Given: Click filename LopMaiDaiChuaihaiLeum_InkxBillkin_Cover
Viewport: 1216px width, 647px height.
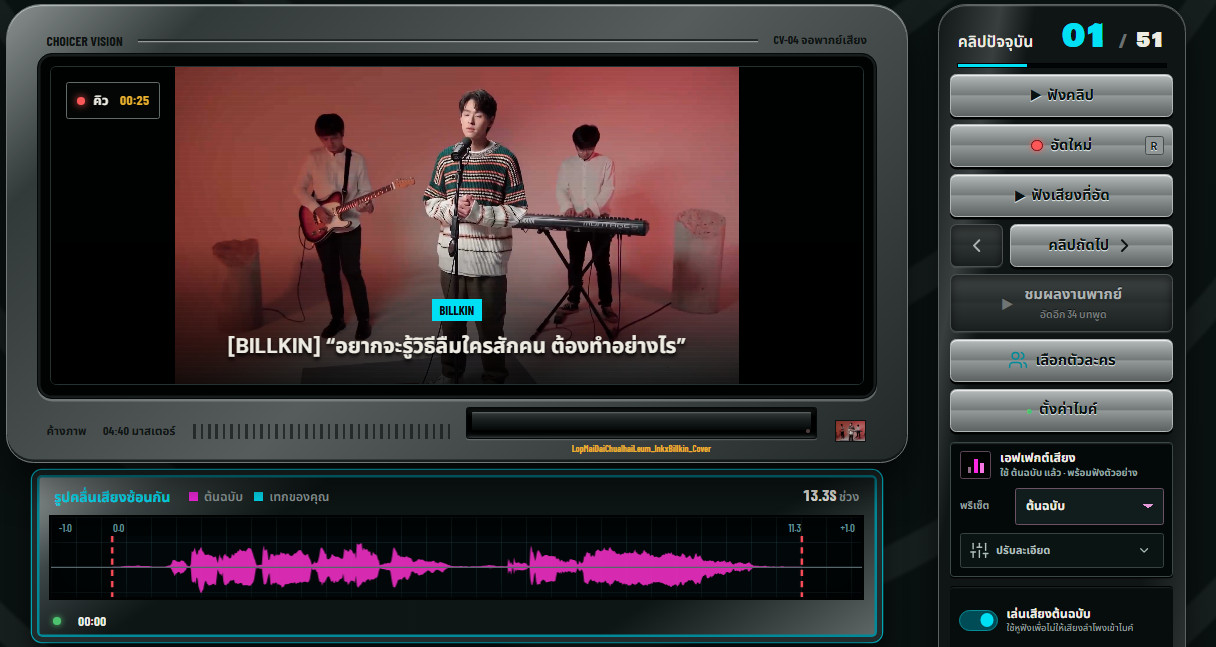Looking at the screenshot, I should 641,449.
